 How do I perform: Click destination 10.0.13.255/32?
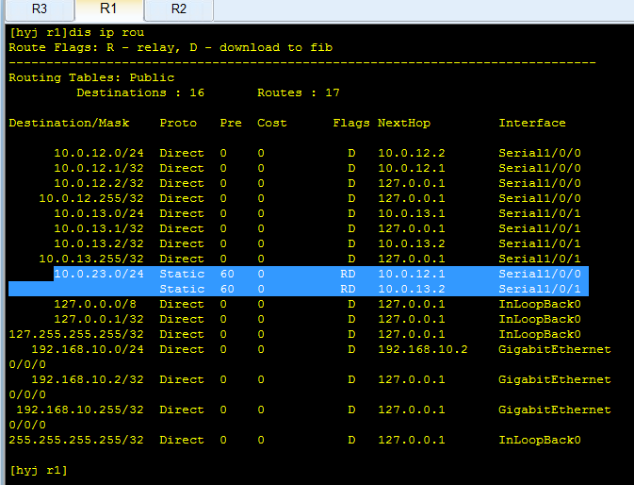(91, 259)
